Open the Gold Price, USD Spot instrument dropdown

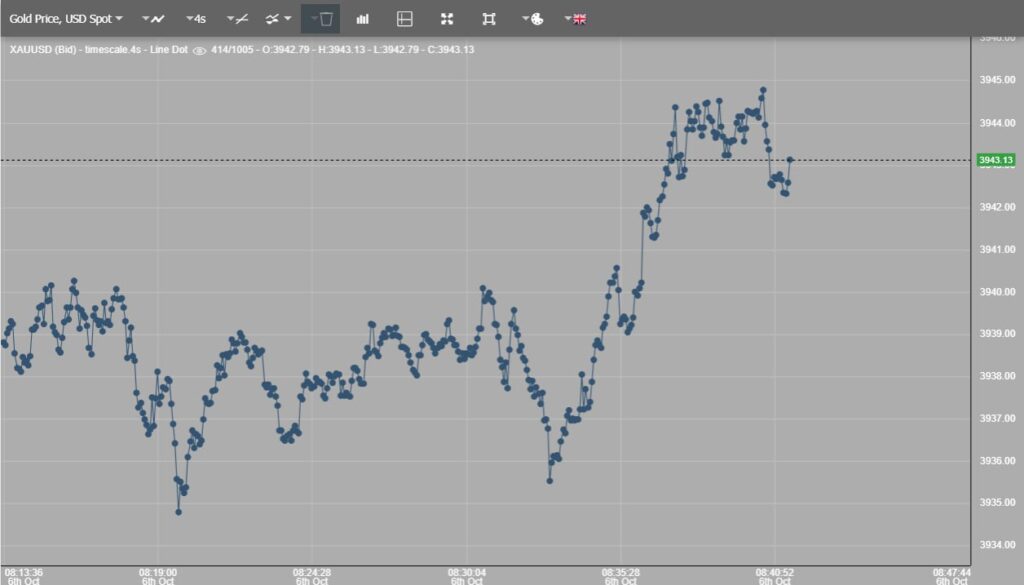pos(67,18)
